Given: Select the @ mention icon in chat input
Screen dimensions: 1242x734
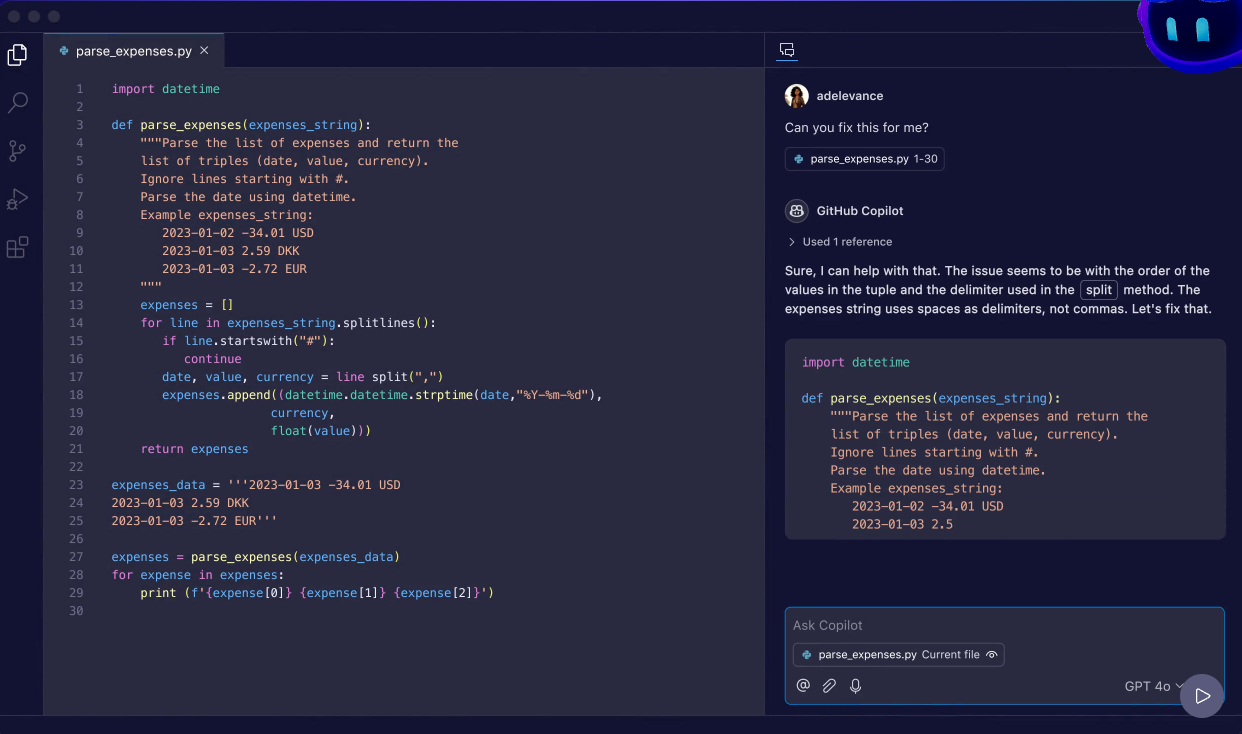Looking at the screenshot, I should coord(803,686).
